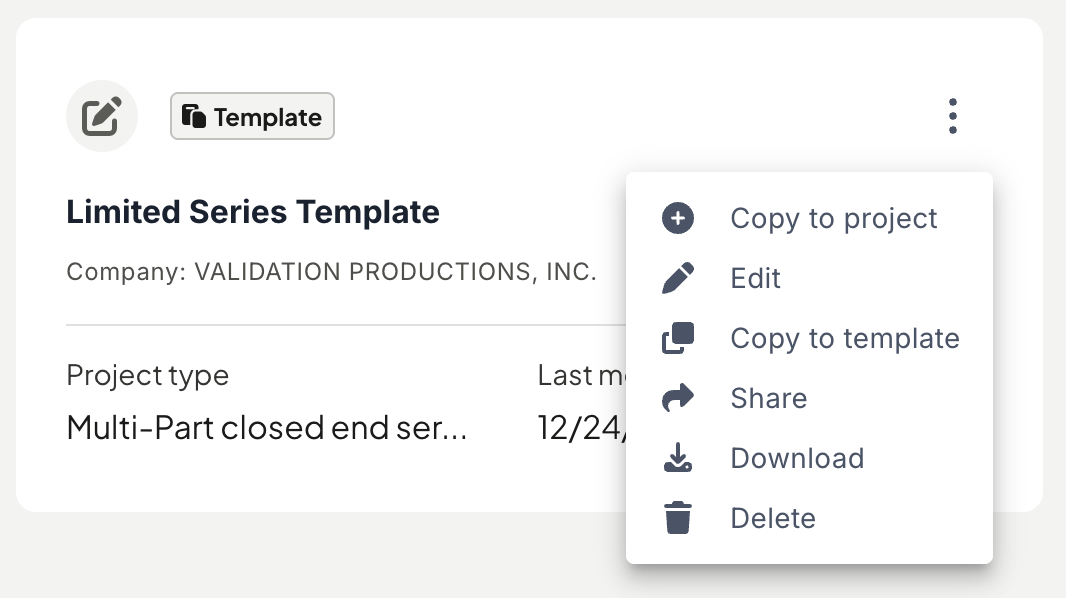Screen dimensions: 1066x598
Task: Click the copy icon inside Template badge
Action: [194, 116]
